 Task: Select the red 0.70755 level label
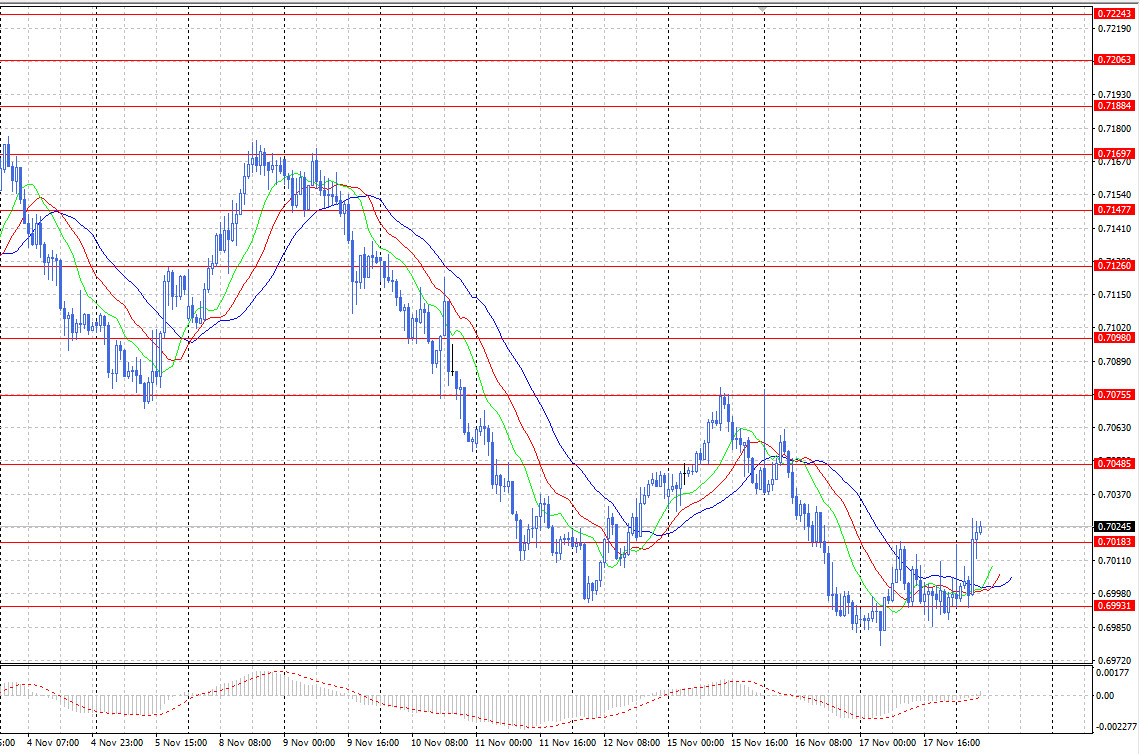tap(1114, 395)
